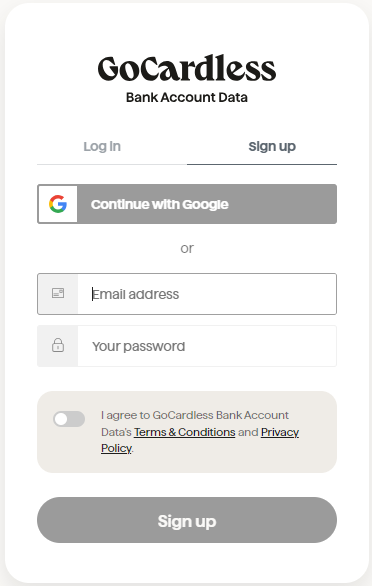Continue with Google sign-up button
This screenshot has width=372, height=586.
coord(187,204)
